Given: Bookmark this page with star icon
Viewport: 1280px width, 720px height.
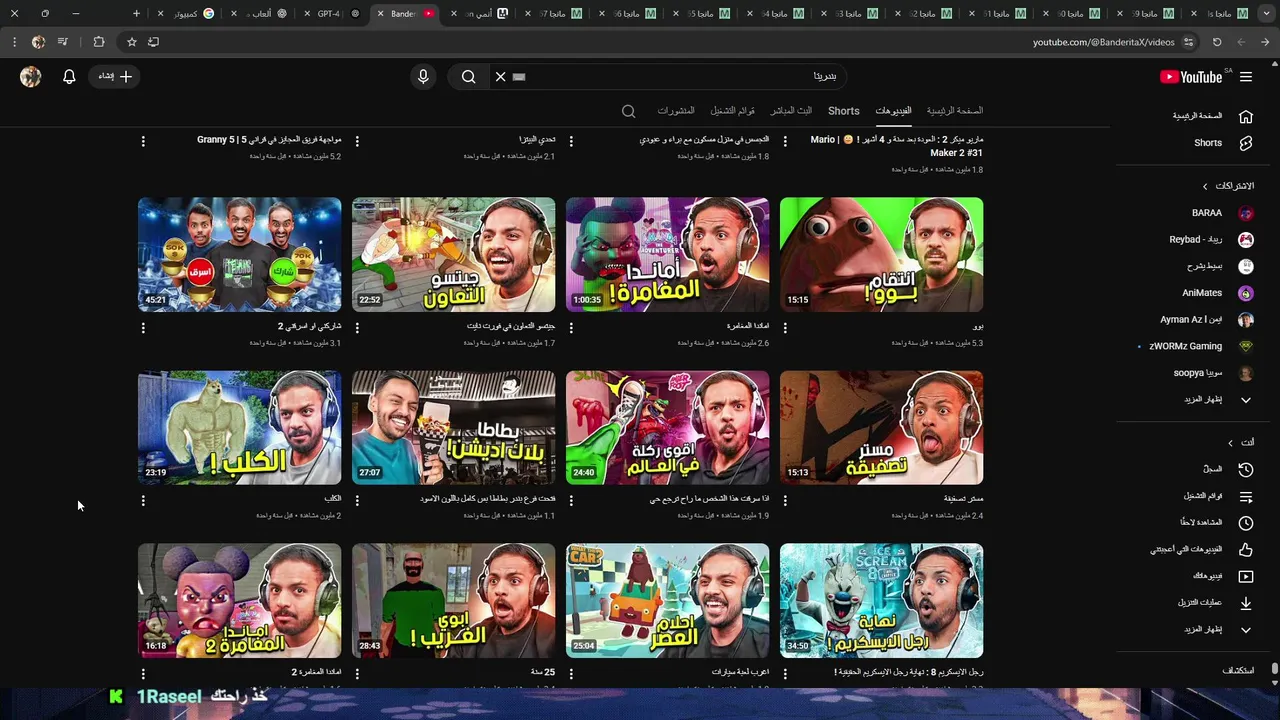Looking at the screenshot, I should click(x=131, y=42).
